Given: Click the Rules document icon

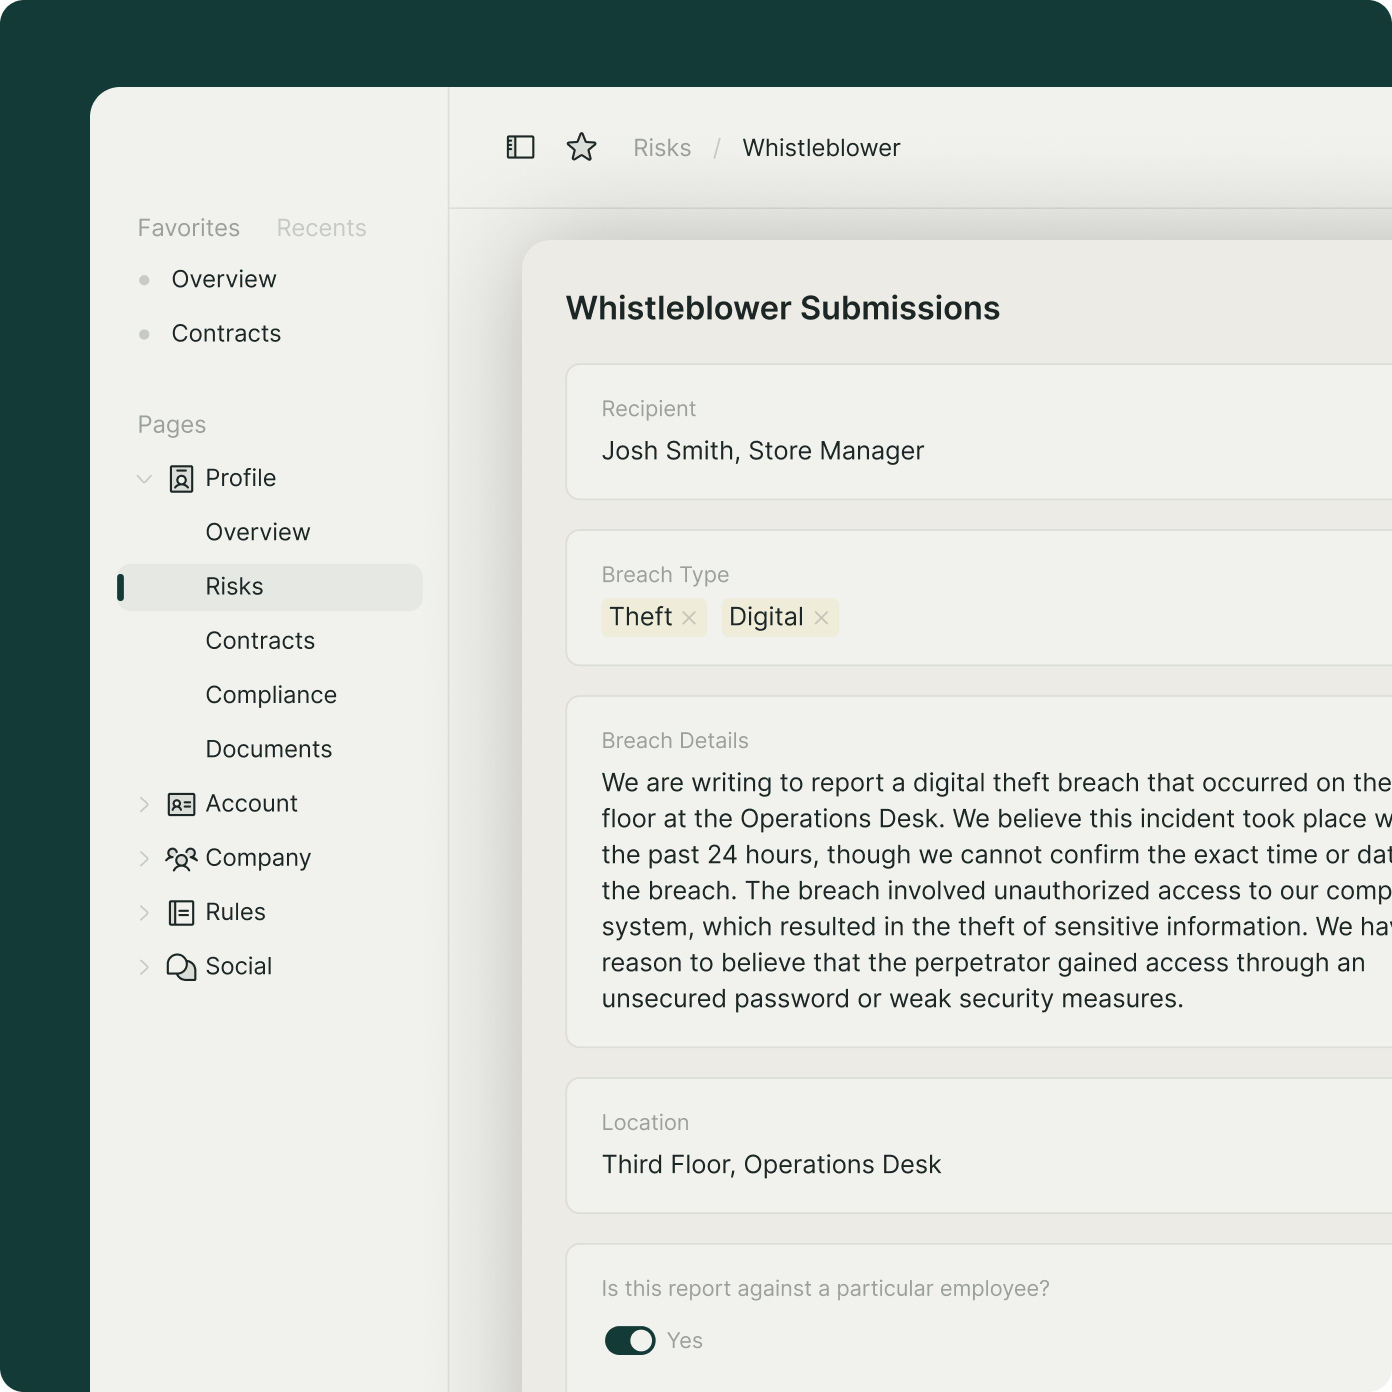Looking at the screenshot, I should [181, 912].
